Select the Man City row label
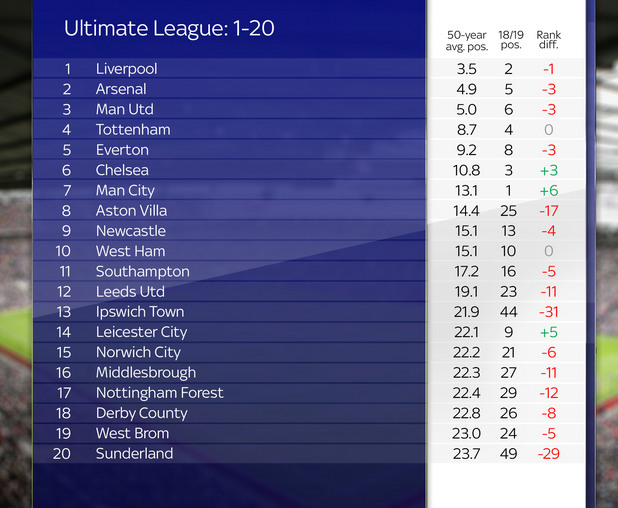 click(x=125, y=190)
